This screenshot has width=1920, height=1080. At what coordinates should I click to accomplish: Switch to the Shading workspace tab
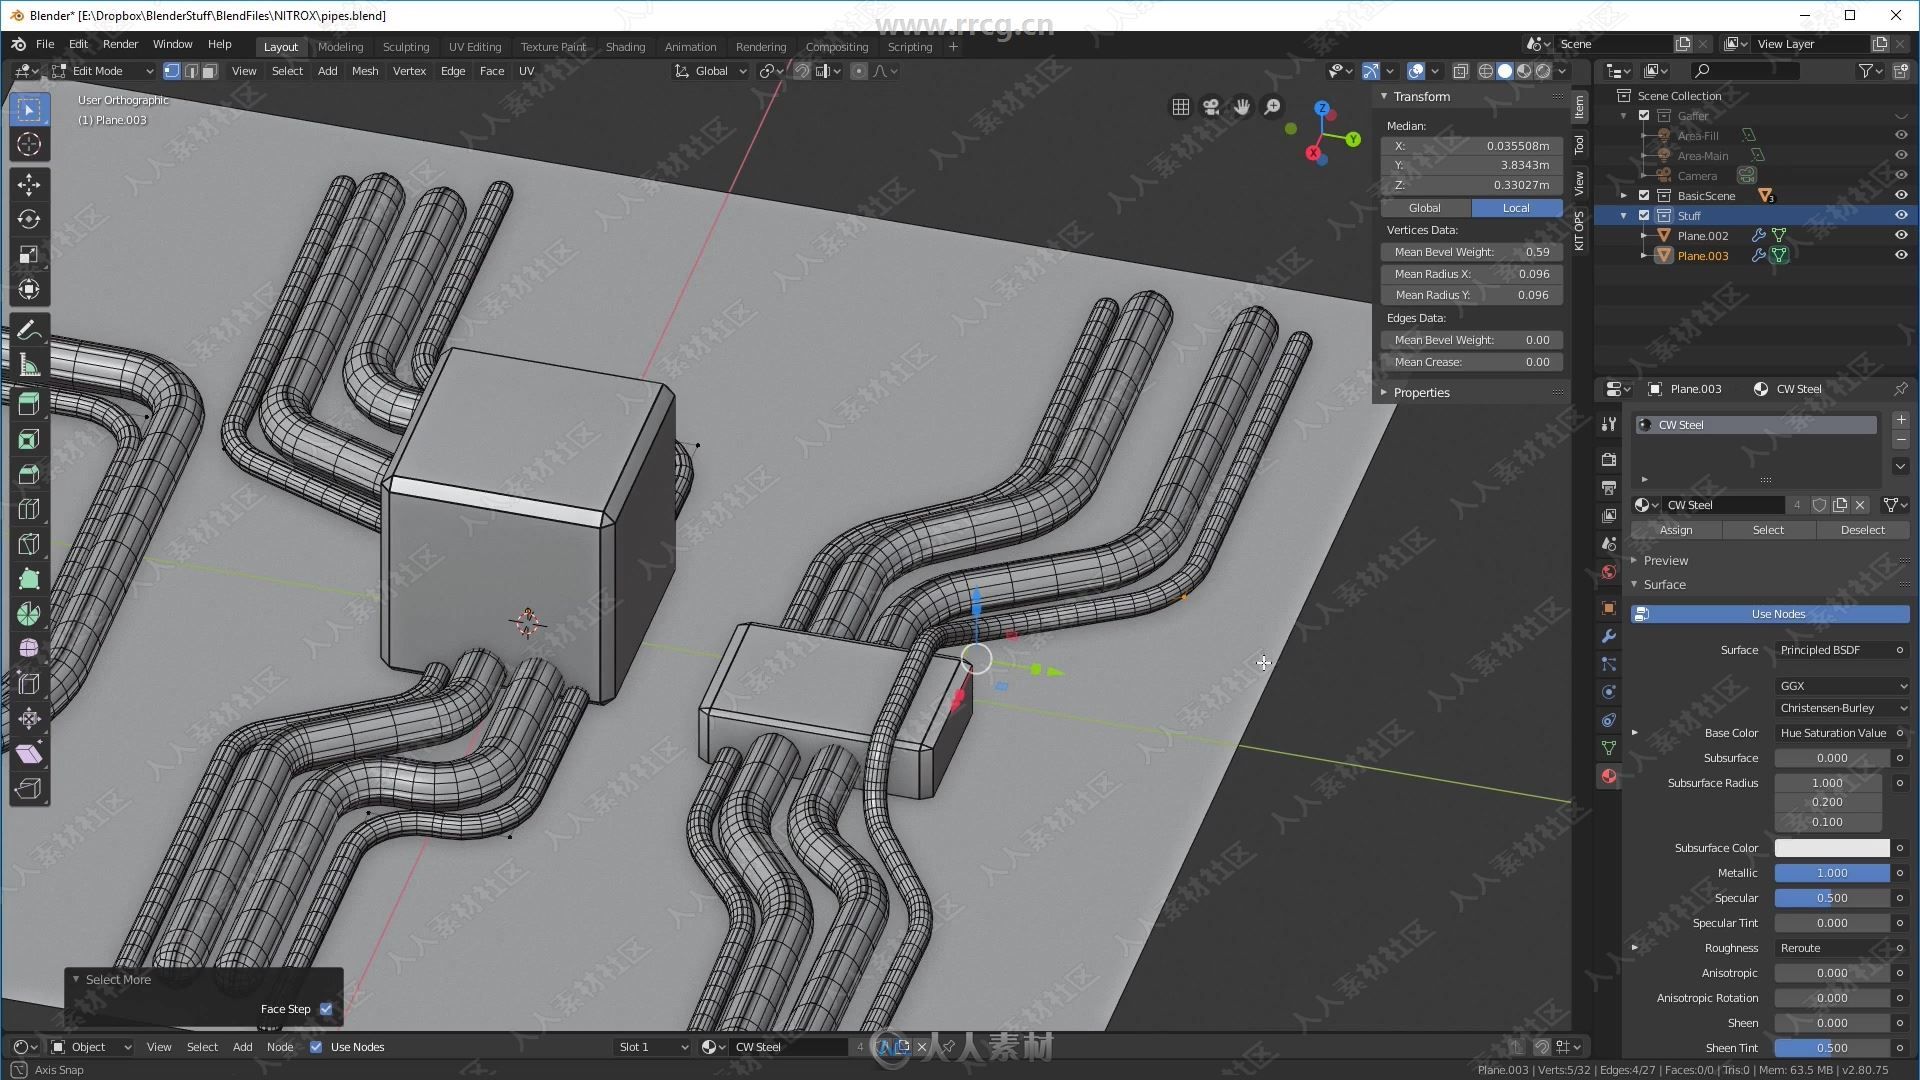pyautogui.click(x=624, y=45)
